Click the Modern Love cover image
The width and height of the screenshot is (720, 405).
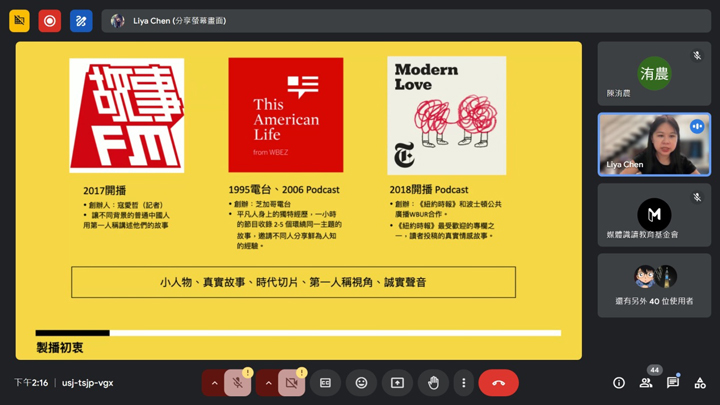(447, 115)
